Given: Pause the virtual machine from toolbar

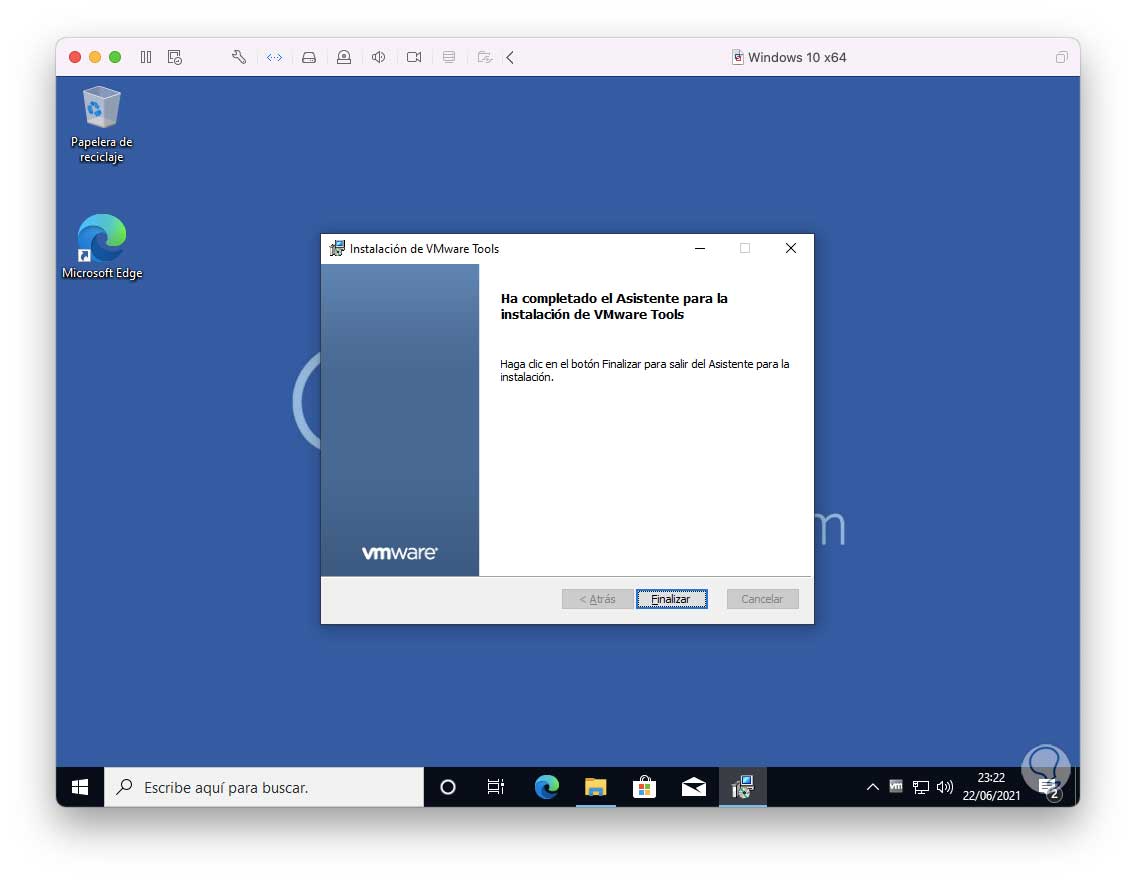Looking at the screenshot, I should click(146, 57).
